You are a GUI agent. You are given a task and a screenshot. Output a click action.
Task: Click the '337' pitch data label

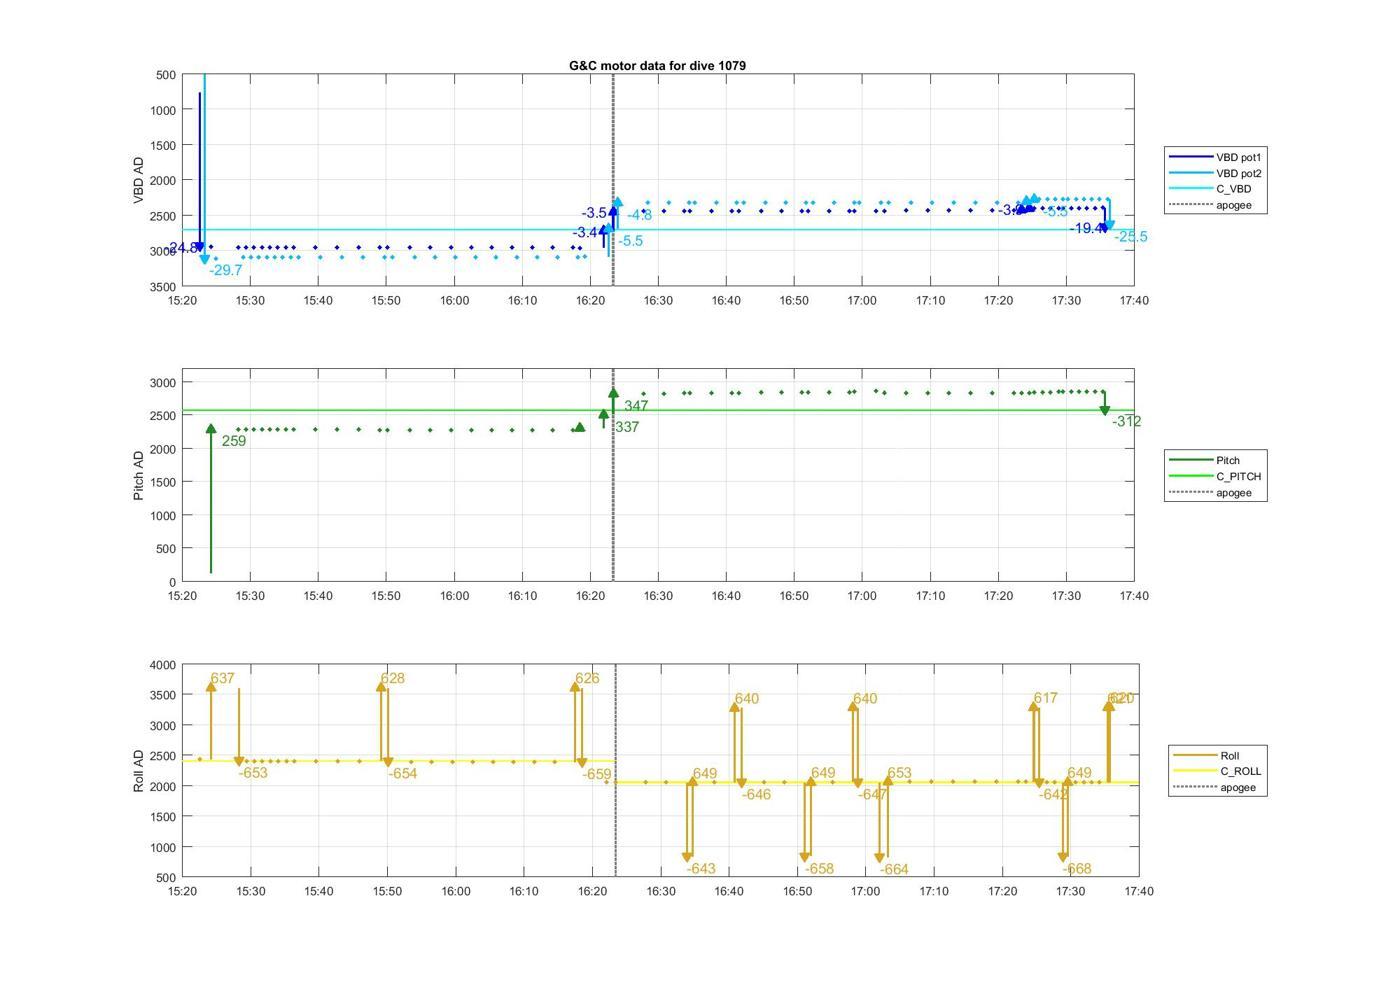[x=627, y=427]
